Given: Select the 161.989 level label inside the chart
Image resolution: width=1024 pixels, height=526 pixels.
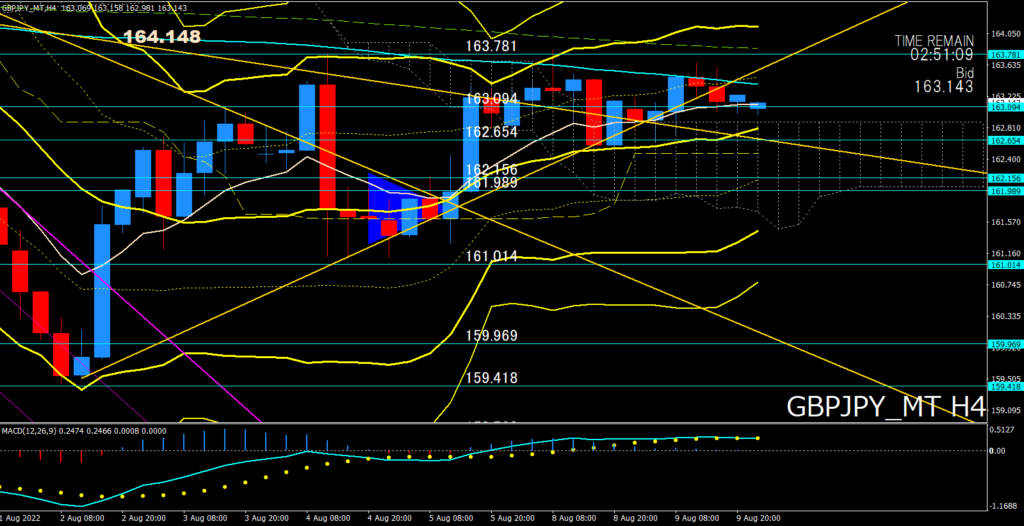Looking at the screenshot, I should click(x=492, y=182).
